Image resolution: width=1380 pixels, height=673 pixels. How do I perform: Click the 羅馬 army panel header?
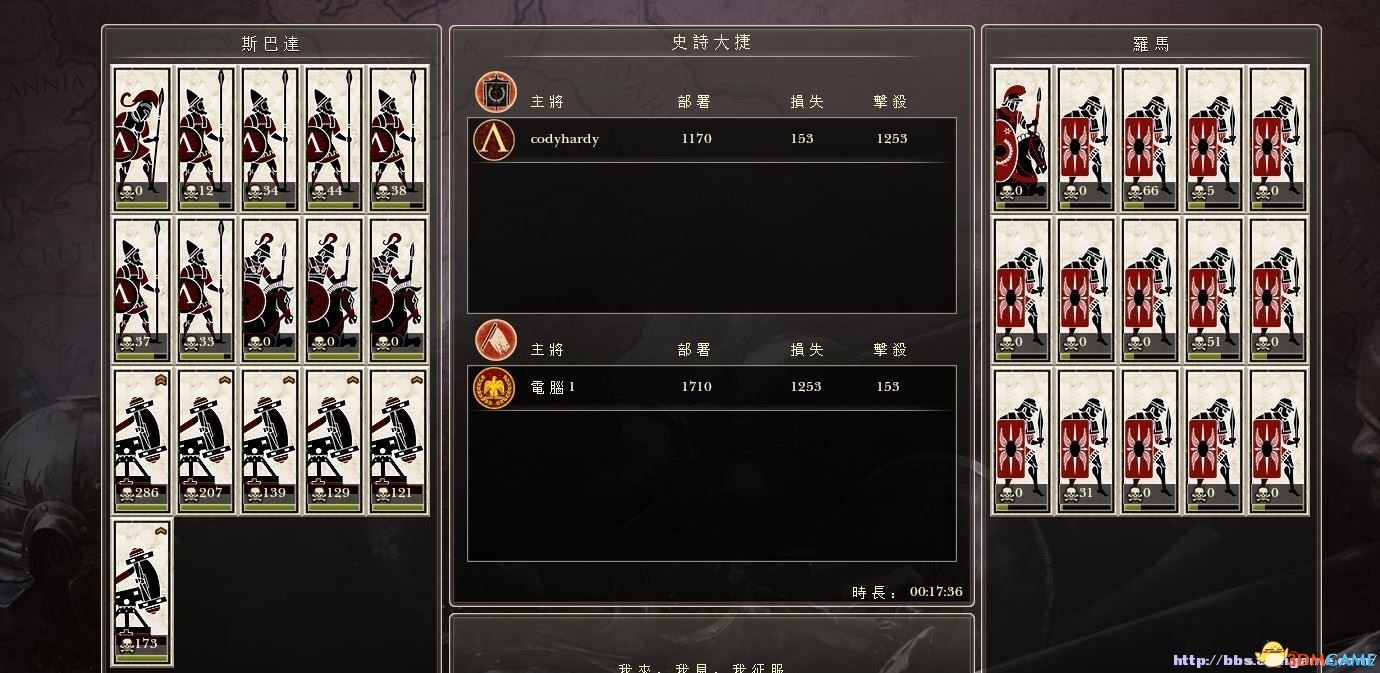click(1151, 44)
